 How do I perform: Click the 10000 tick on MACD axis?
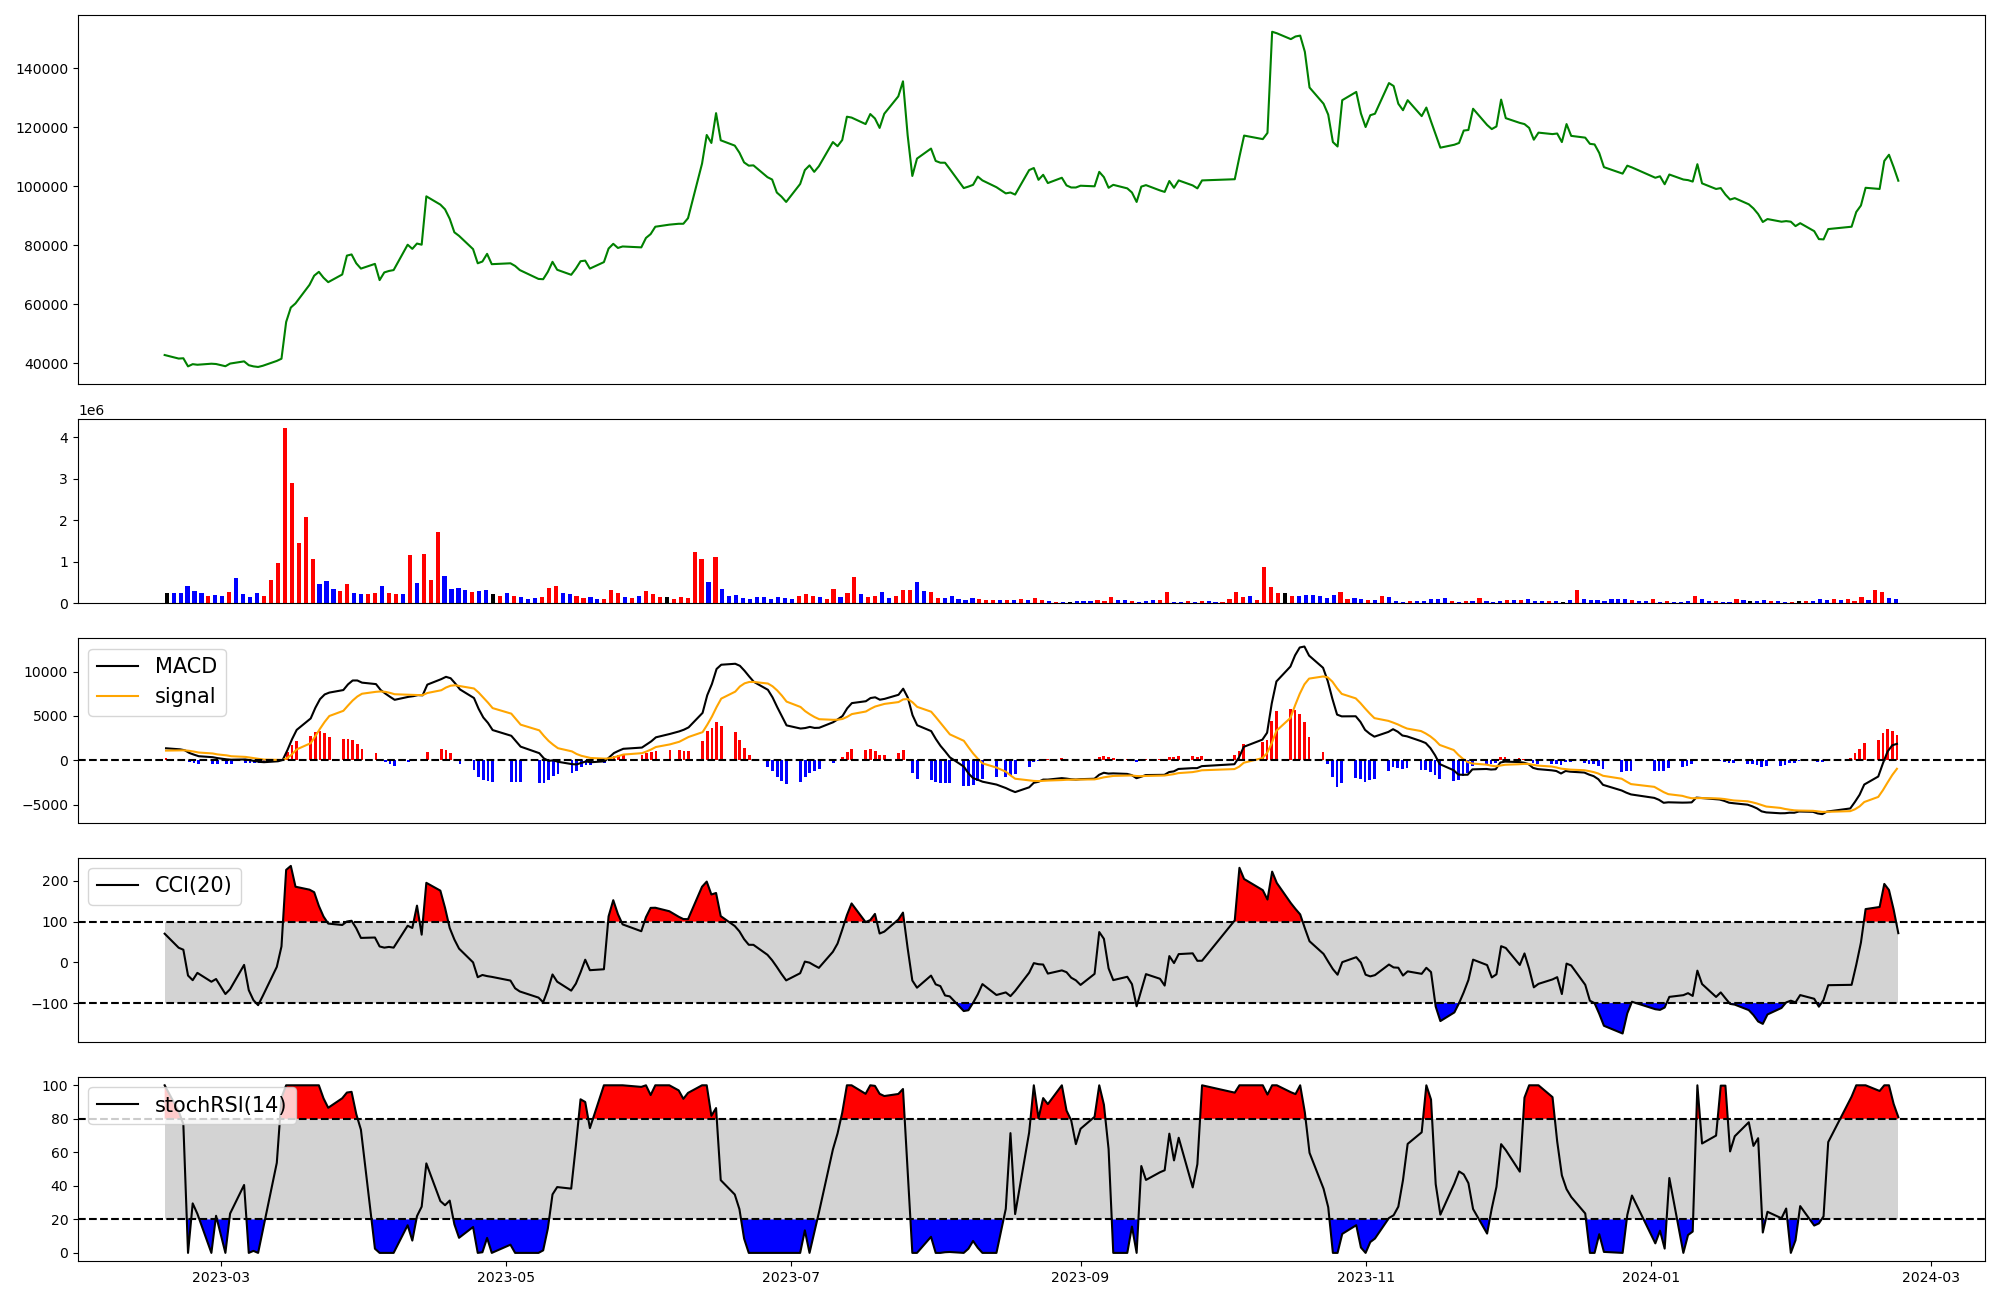[x=48, y=672]
